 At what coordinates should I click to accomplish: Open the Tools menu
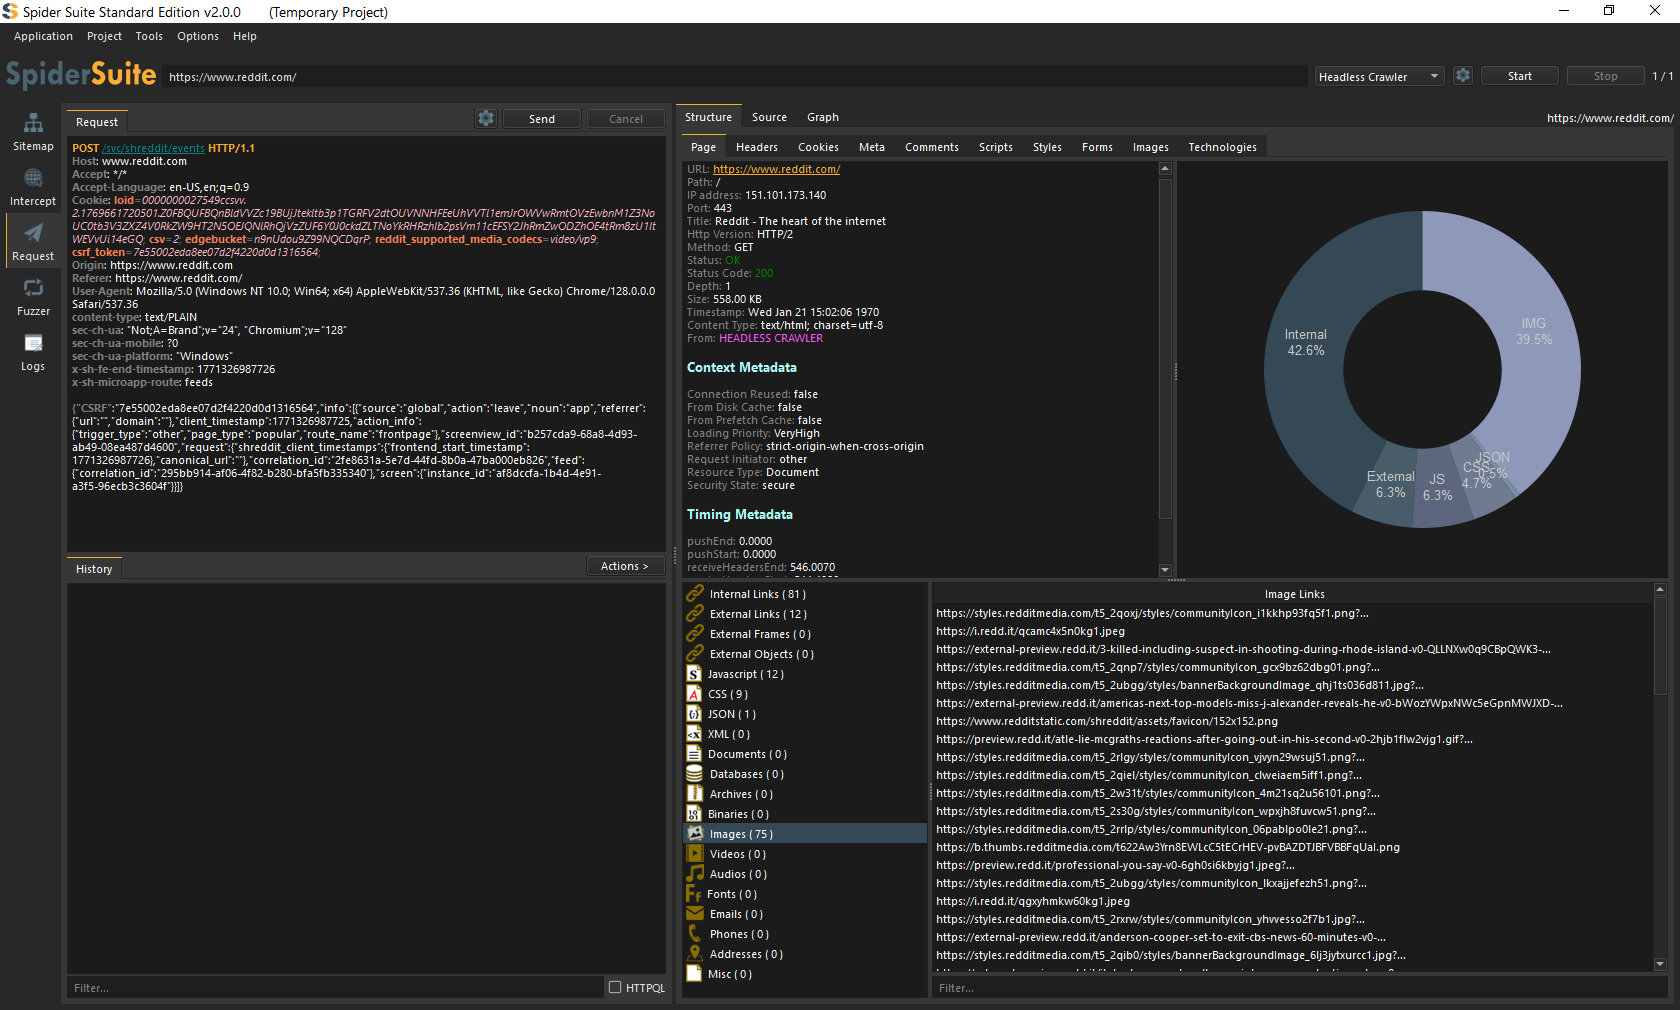click(149, 36)
